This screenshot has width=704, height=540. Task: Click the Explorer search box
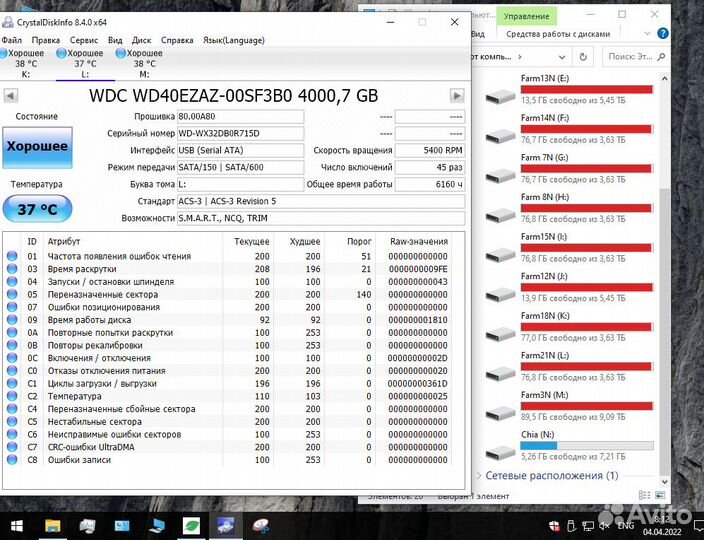click(x=635, y=57)
